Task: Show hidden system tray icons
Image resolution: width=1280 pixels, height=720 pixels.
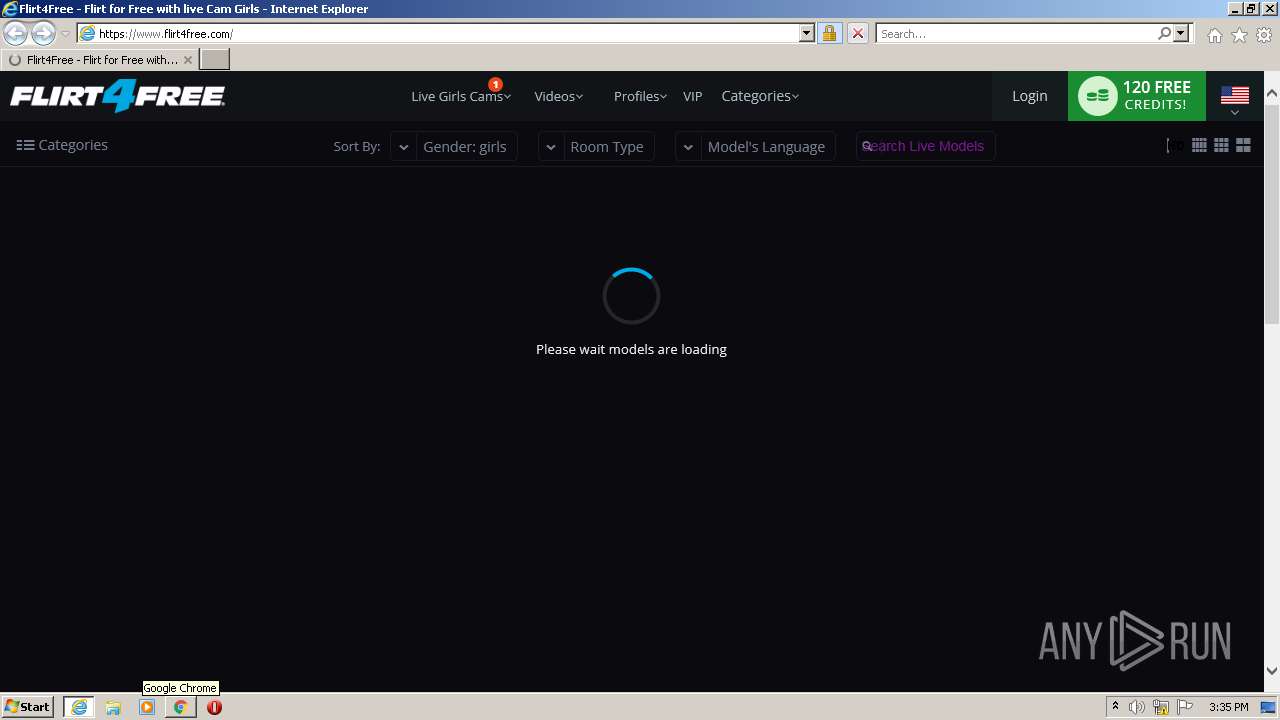Action: coord(1115,707)
